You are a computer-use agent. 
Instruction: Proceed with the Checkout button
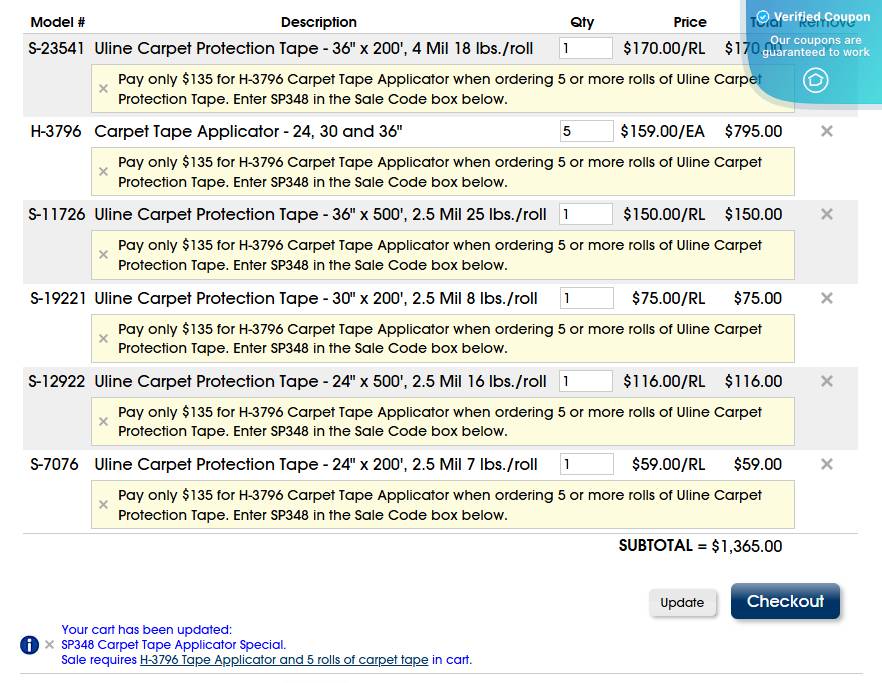tap(785, 601)
